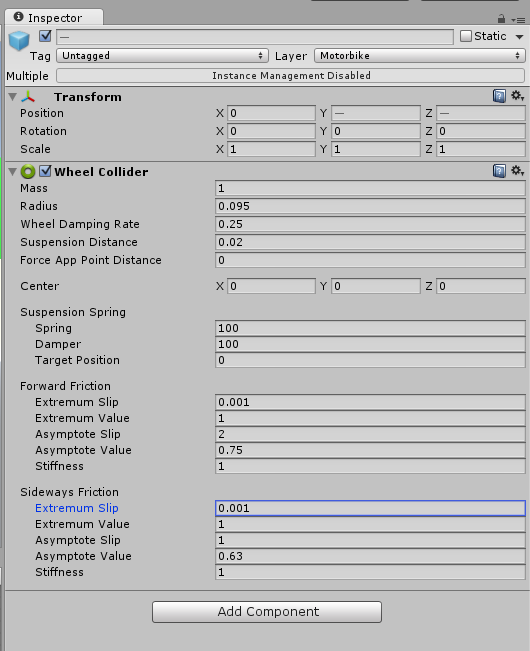Click the GameObject cube icon
The height and width of the screenshot is (651, 530).
19,41
